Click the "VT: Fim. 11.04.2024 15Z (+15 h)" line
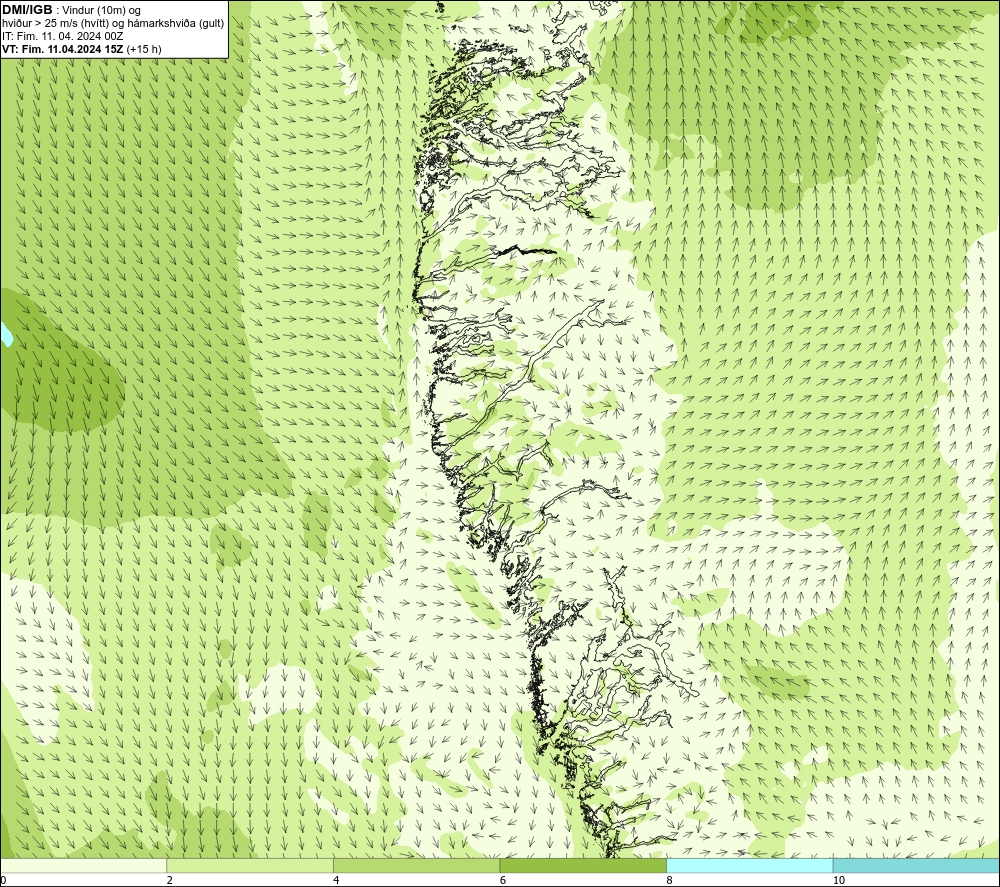The width and height of the screenshot is (1000, 887). (x=82, y=49)
